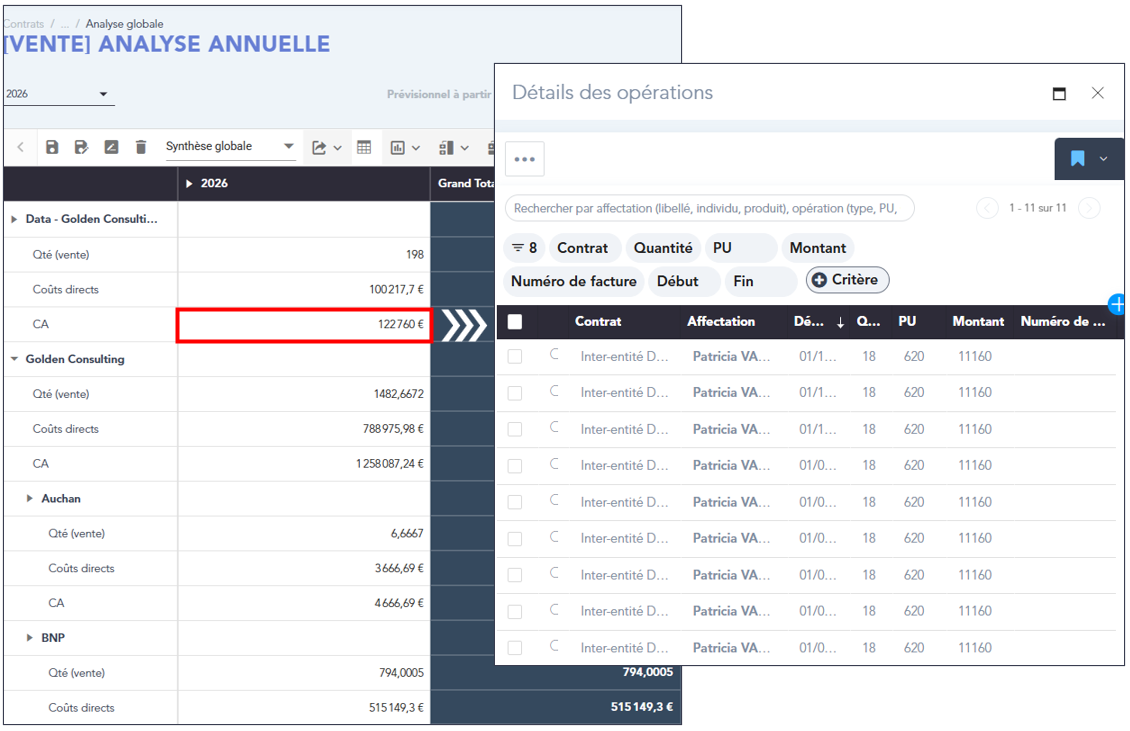This screenshot has width=1130, height=731.
Task: Open the table grid view icon
Action: pos(364,147)
